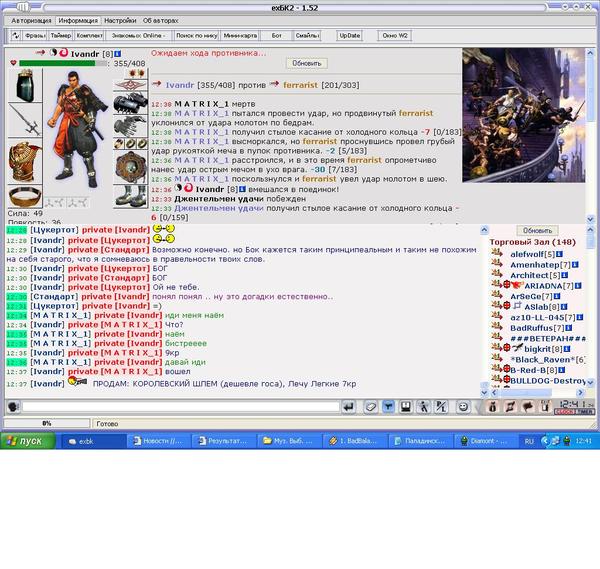This screenshot has height=569, width=600.
Task: Switch to Паладинск taskbar window
Action: tap(420, 441)
